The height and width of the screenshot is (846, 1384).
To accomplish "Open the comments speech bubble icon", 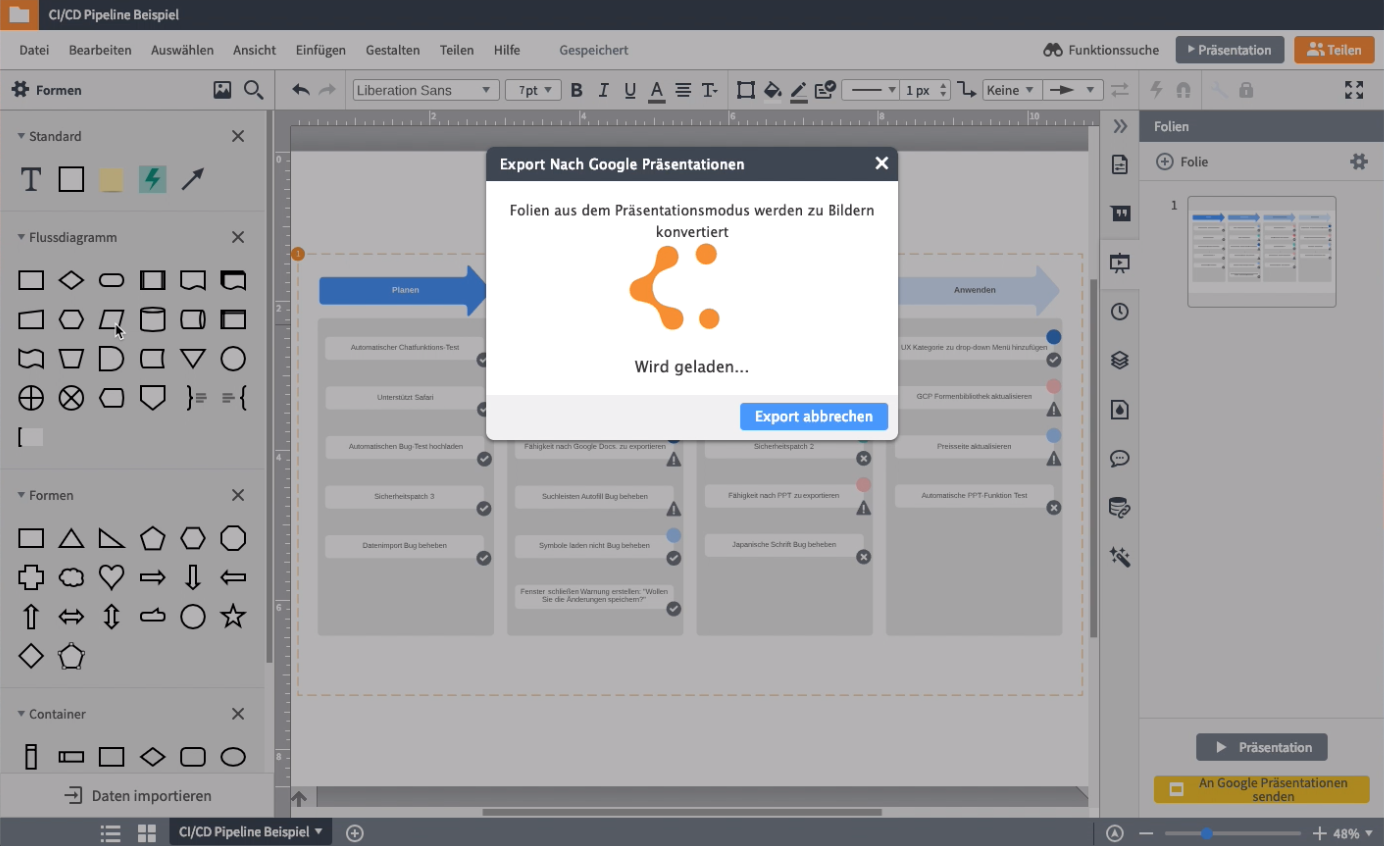I will point(1119,459).
